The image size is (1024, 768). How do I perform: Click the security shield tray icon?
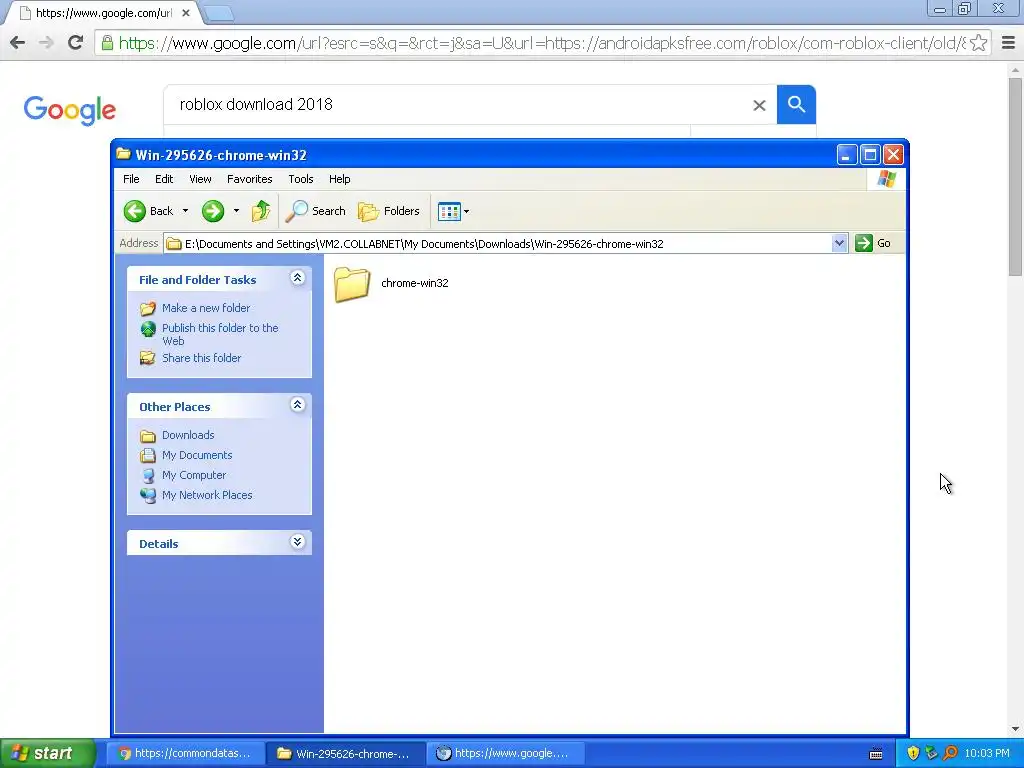tap(913, 753)
